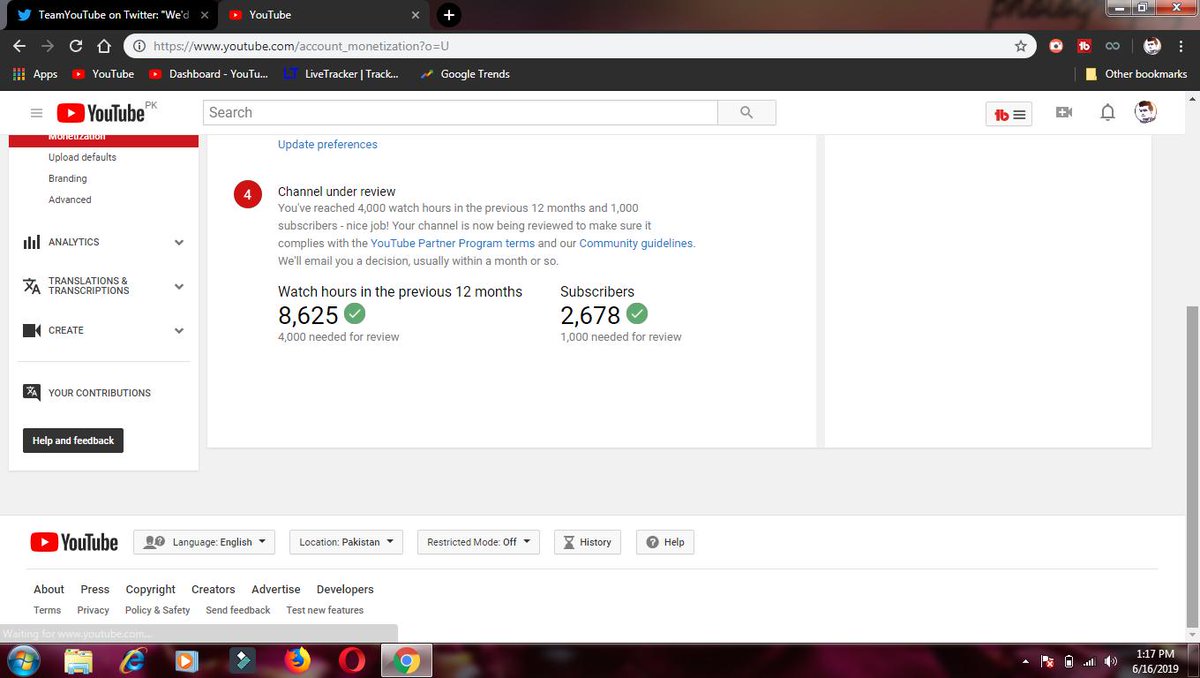Reload the page with refresh icon
This screenshot has height=678, width=1200.
pos(76,46)
